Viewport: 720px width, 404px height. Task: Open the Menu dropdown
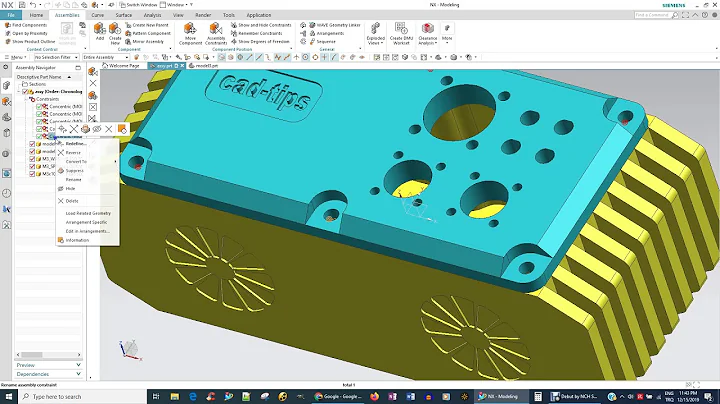click(x=16, y=57)
